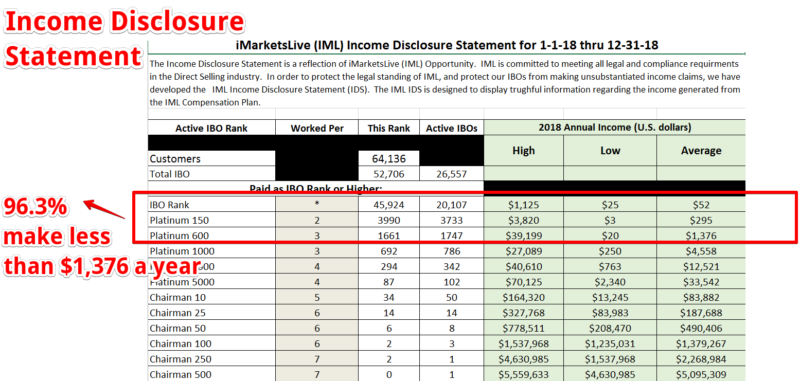The image size is (800, 381).
Task: Select the 26,557 active IBOs cell
Action: (x=452, y=174)
